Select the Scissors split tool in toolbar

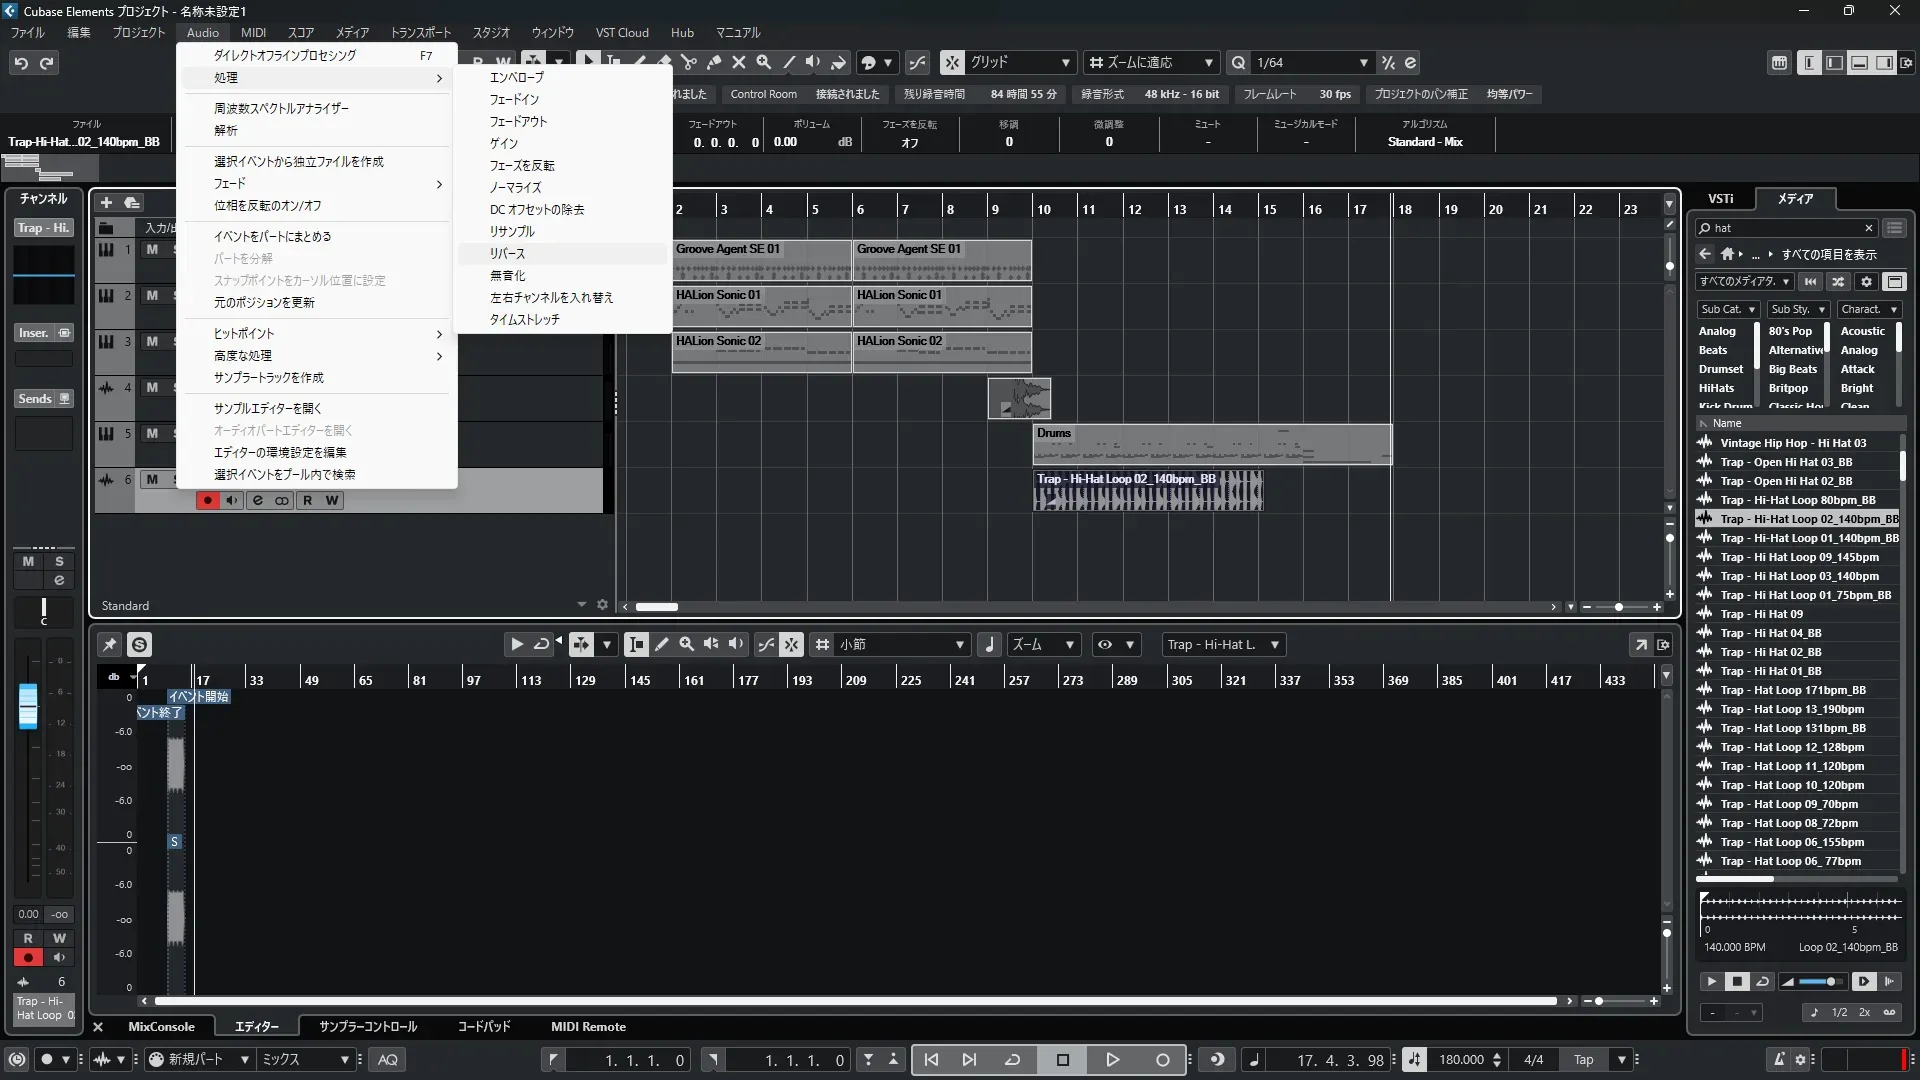689,62
